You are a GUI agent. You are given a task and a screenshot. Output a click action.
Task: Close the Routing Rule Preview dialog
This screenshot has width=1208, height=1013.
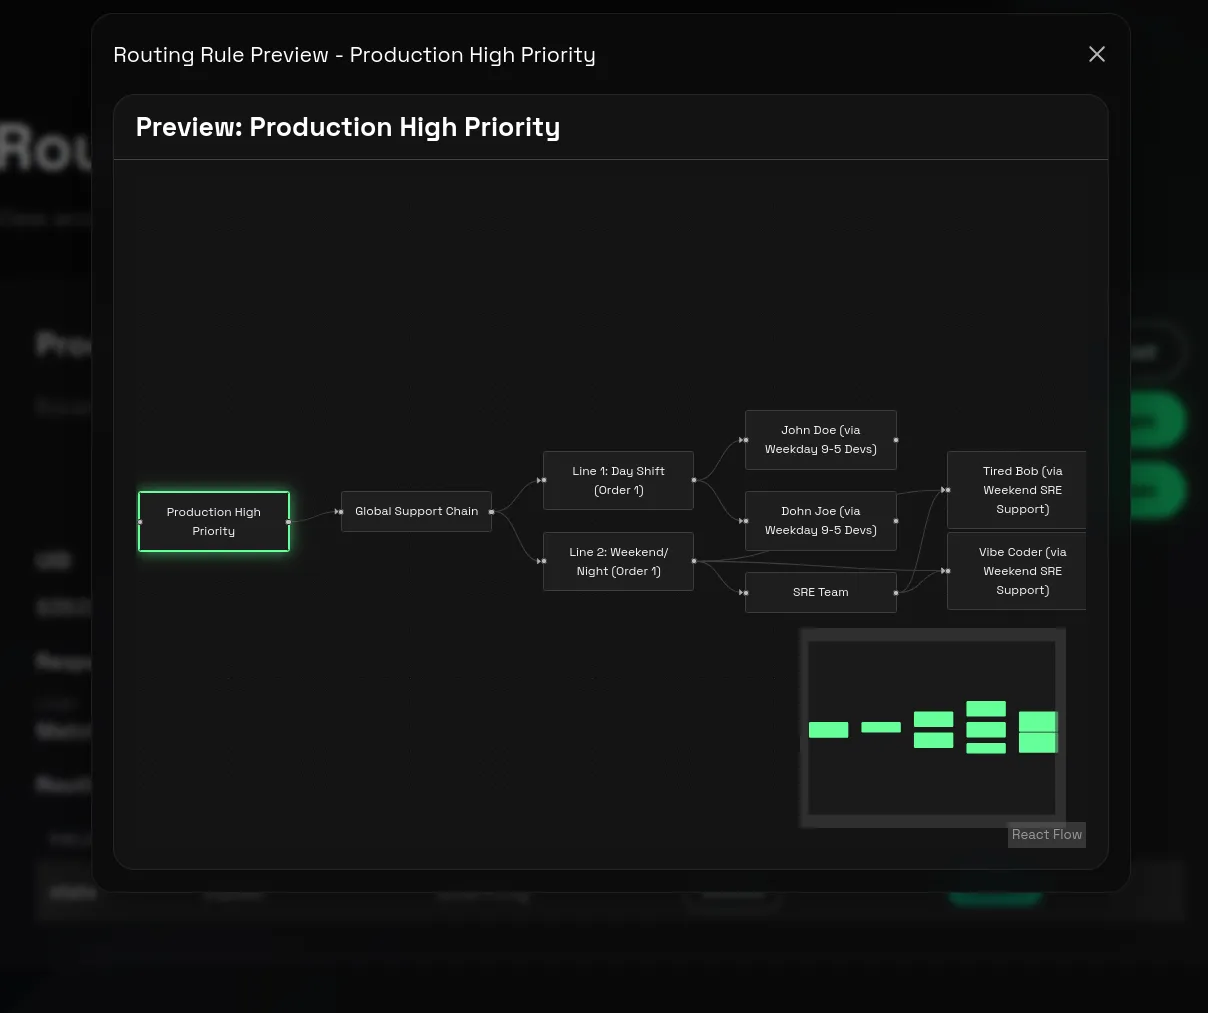(x=1097, y=54)
